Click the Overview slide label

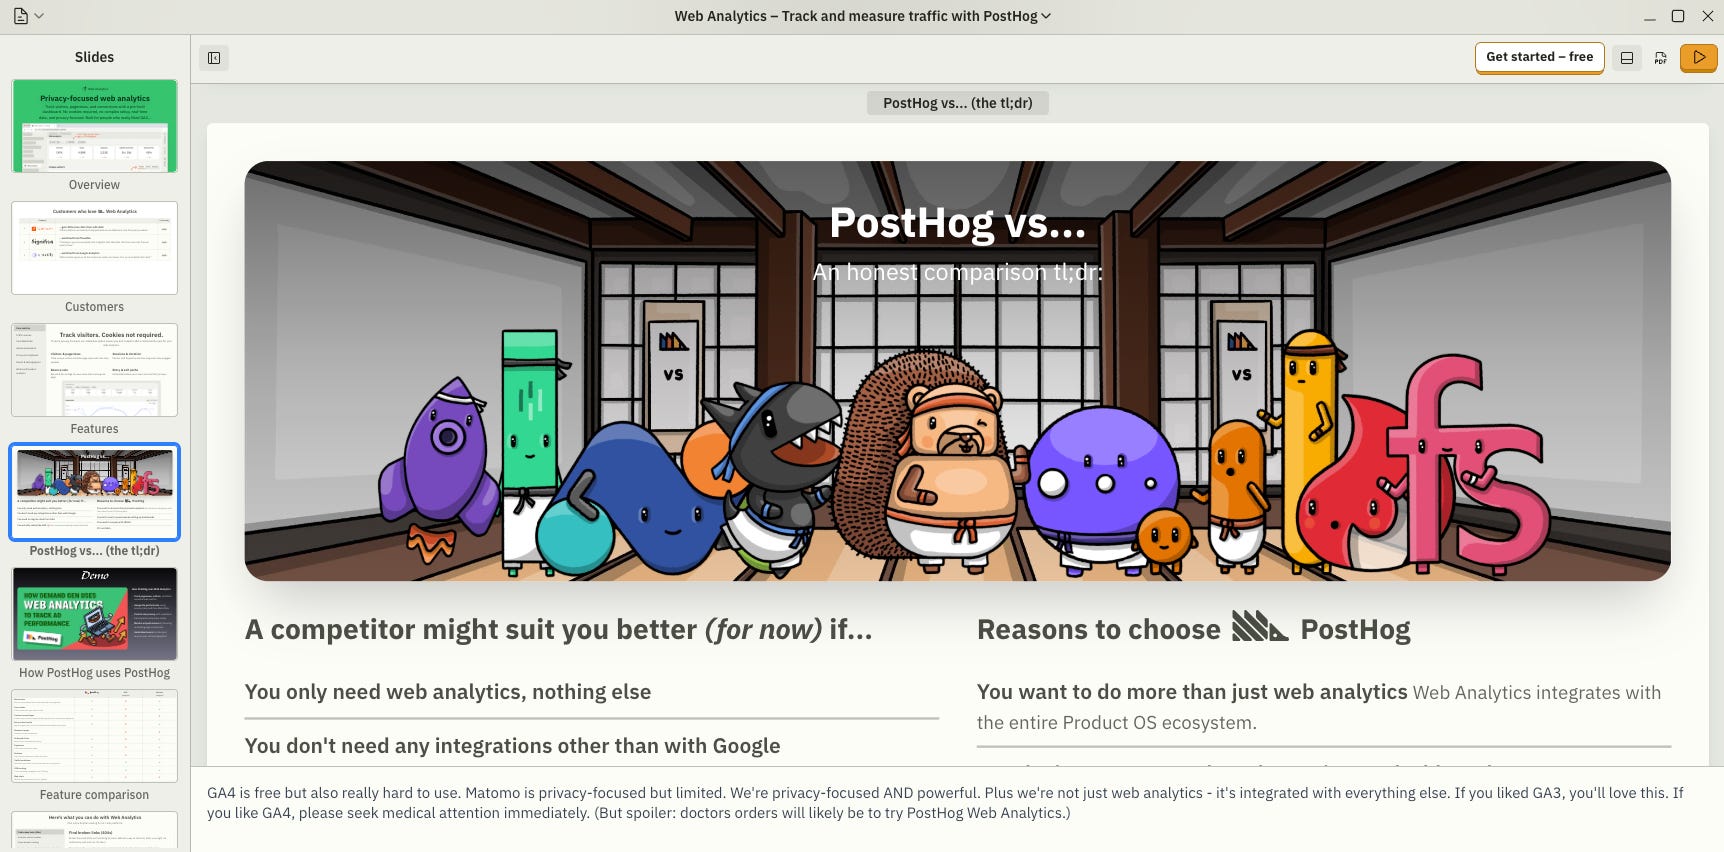tap(94, 185)
